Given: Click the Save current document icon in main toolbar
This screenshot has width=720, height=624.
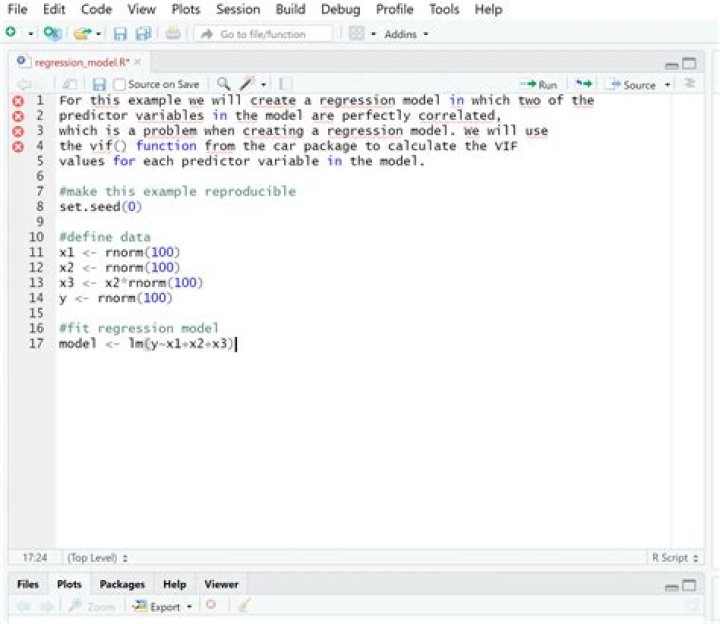Looking at the screenshot, I should (x=120, y=34).
